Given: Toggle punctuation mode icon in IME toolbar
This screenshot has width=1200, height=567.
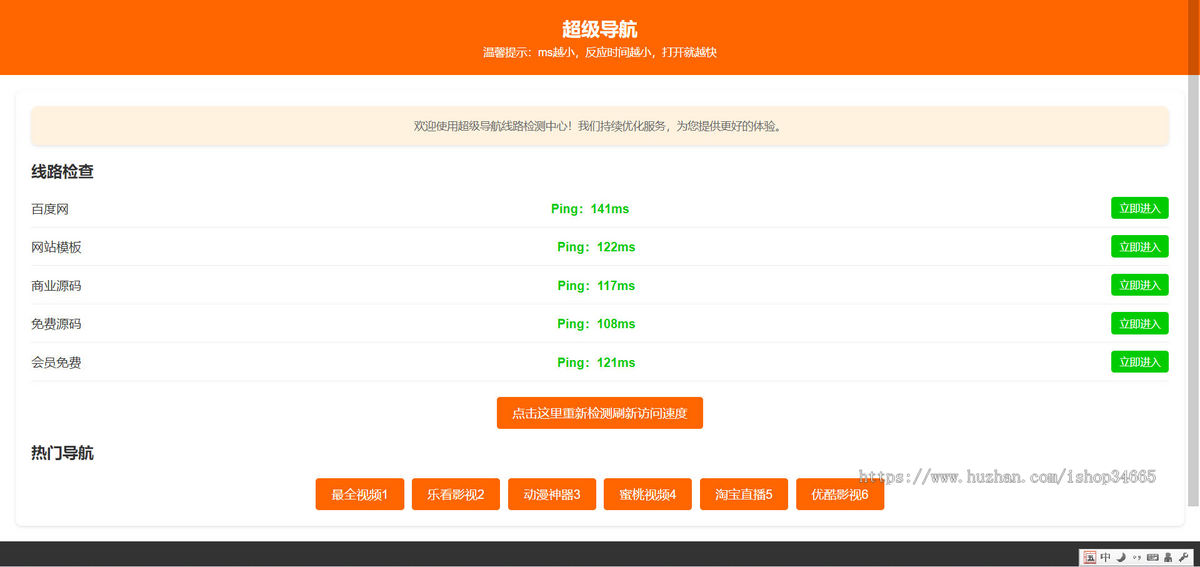Looking at the screenshot, I should (1137, 557).
